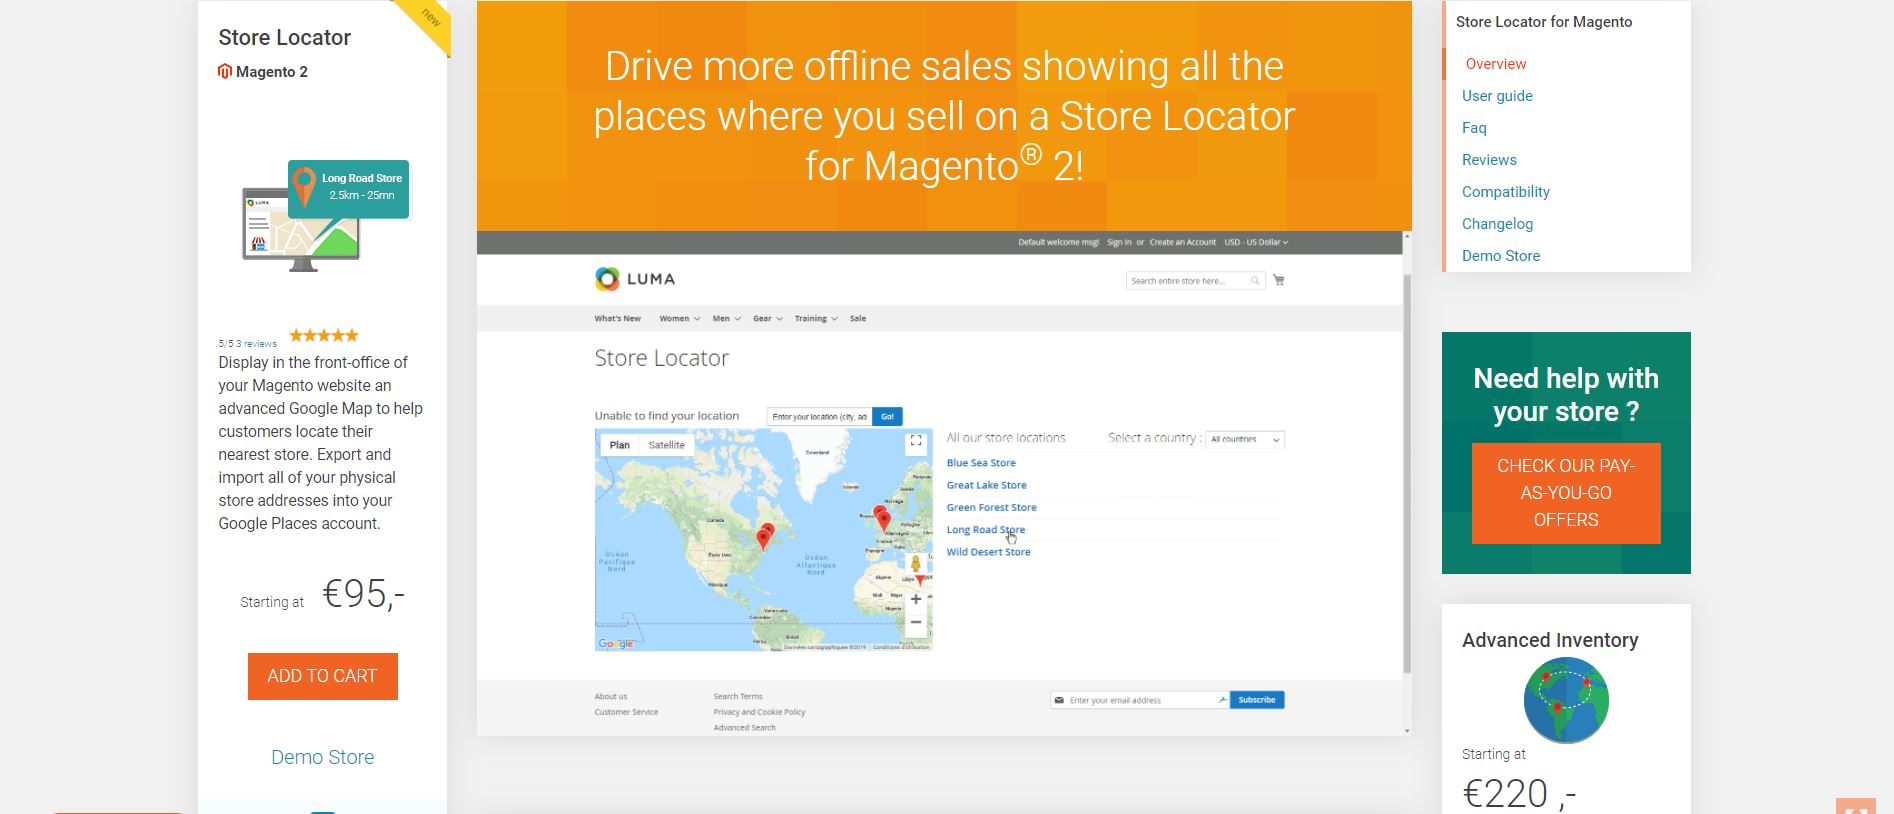Viewport: 1894px width, 814px height.
Task: Click the Subscribe button
Action: click(1257, 700)
